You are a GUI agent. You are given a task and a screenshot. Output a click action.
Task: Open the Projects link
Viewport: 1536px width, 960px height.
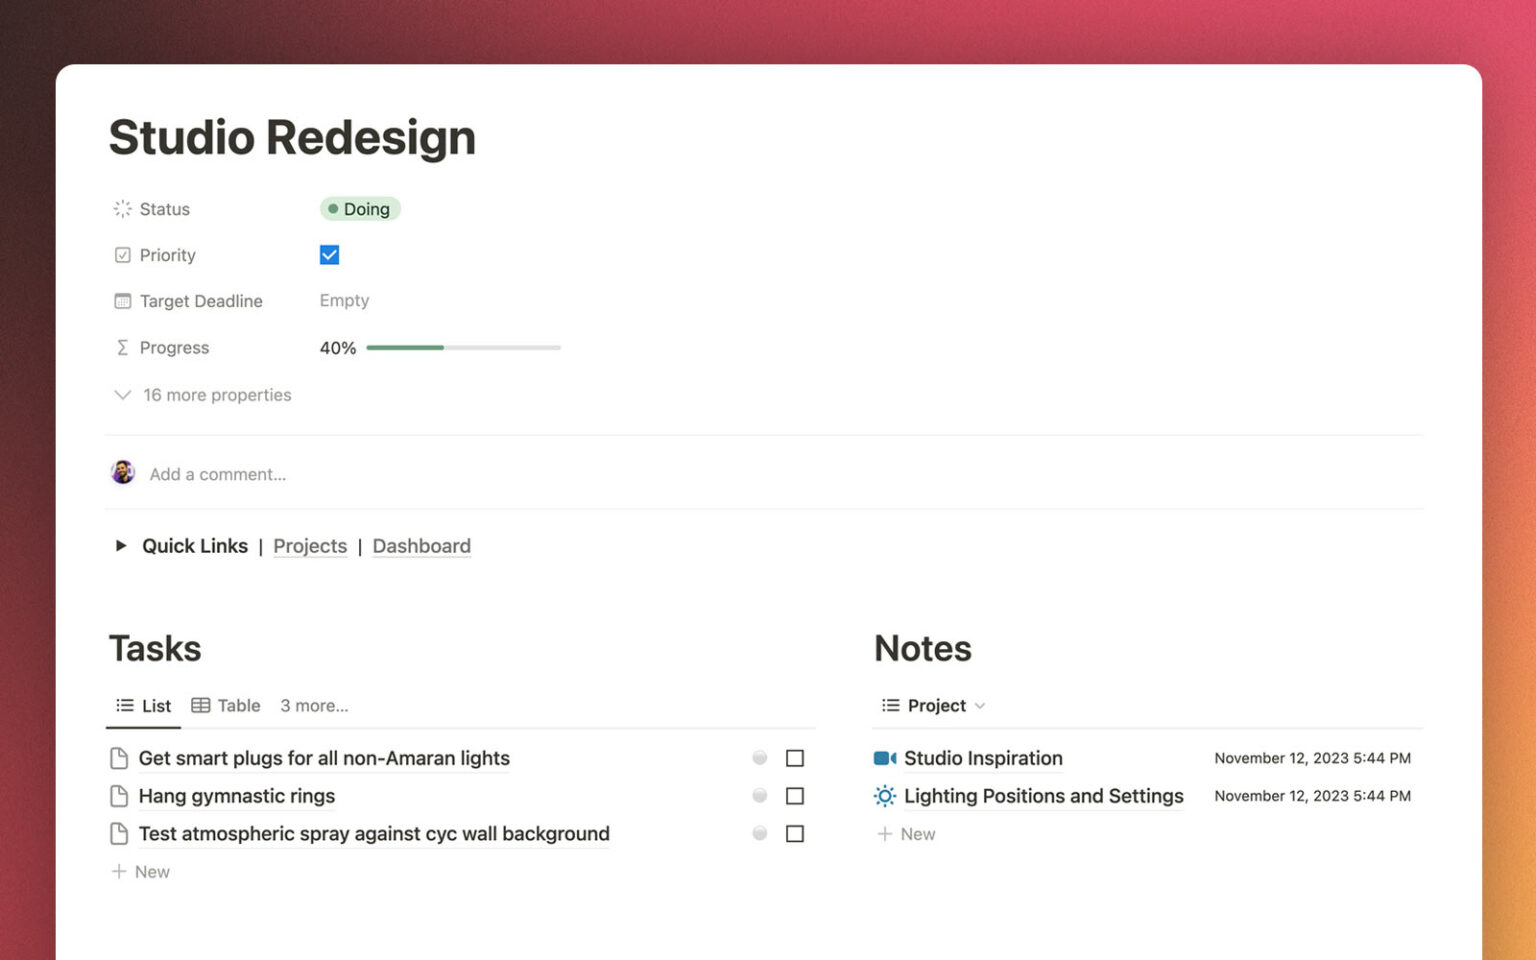310,546
